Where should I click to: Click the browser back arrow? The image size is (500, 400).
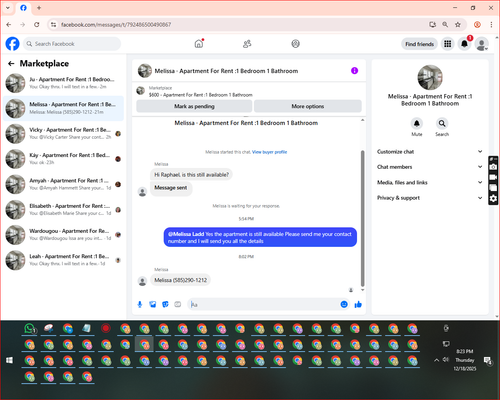pos(9,24)
